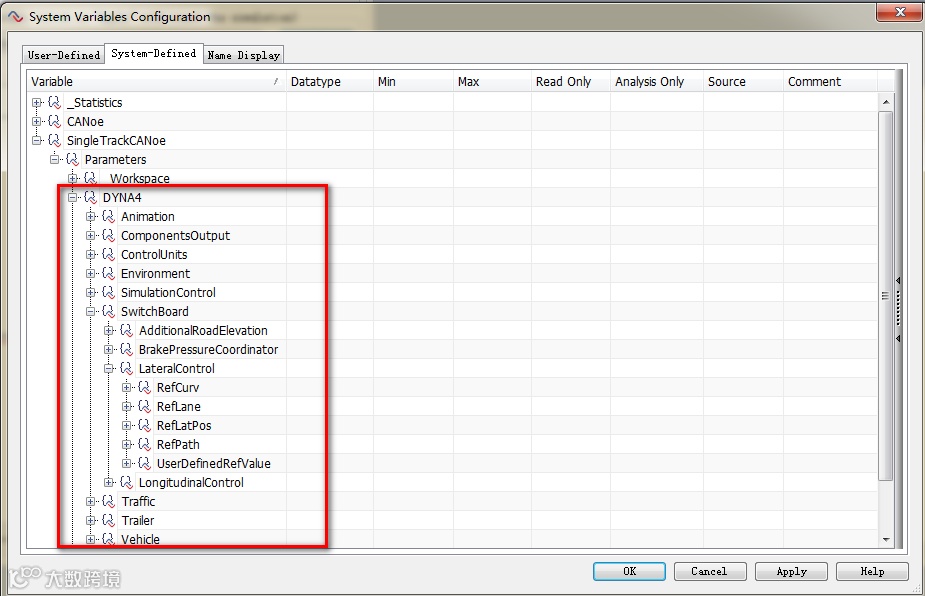The width and height of the screenshot is (925, 596).
Task: Confirm with the OK button
Action: click(x=629, y=571)
